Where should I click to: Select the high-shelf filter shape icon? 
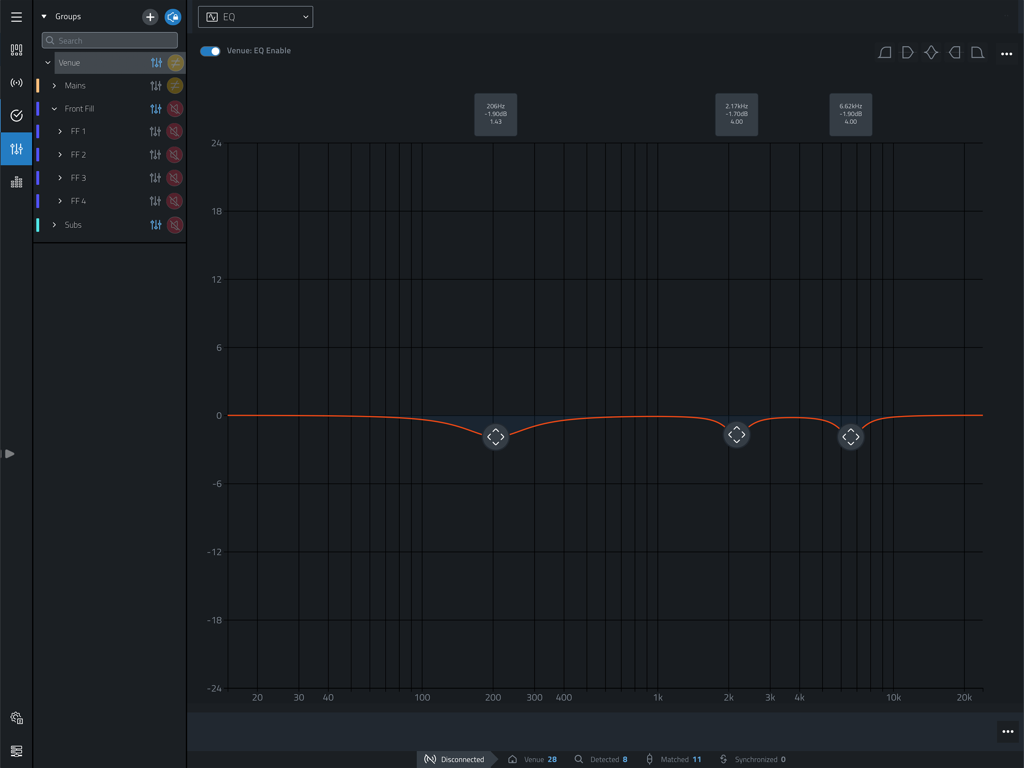click(954, 52)
